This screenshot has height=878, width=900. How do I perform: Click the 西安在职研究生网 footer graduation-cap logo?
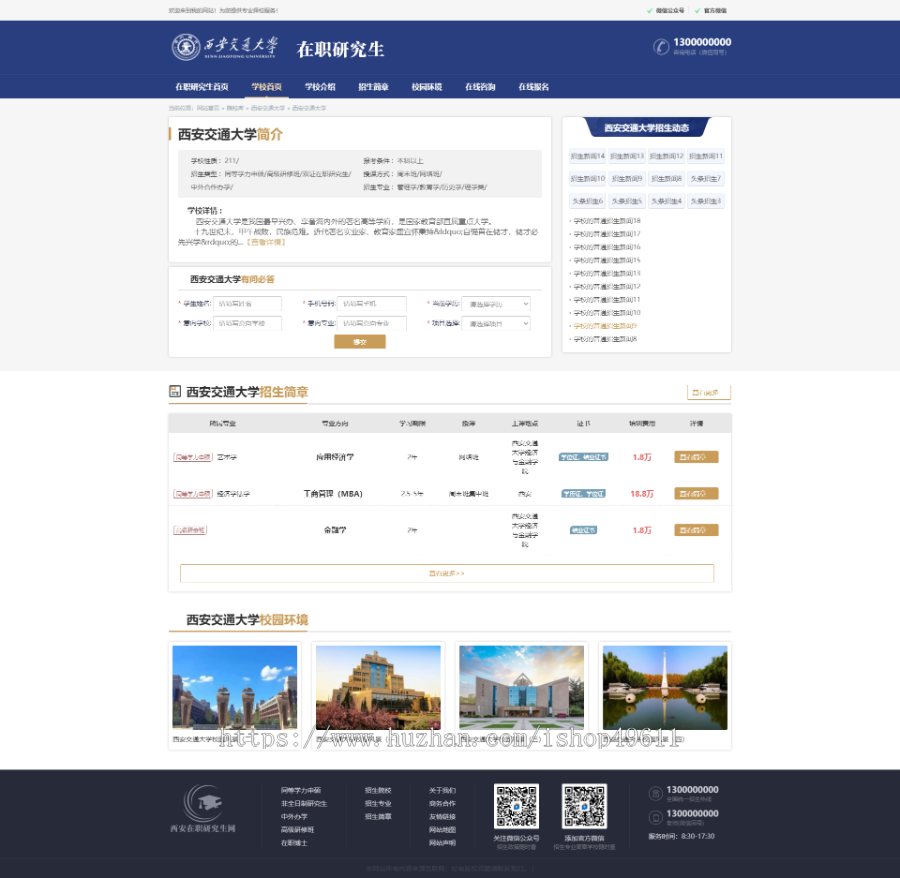[203, 809]
